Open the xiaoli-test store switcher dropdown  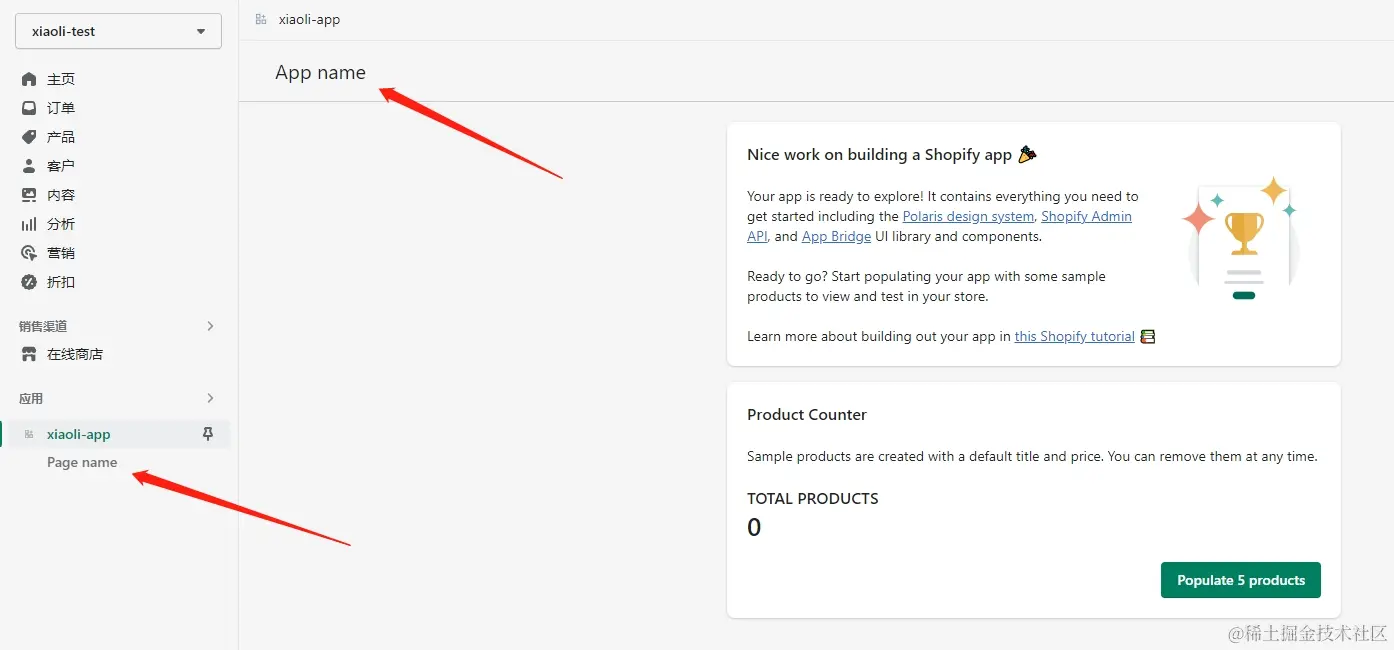point(118,31)
